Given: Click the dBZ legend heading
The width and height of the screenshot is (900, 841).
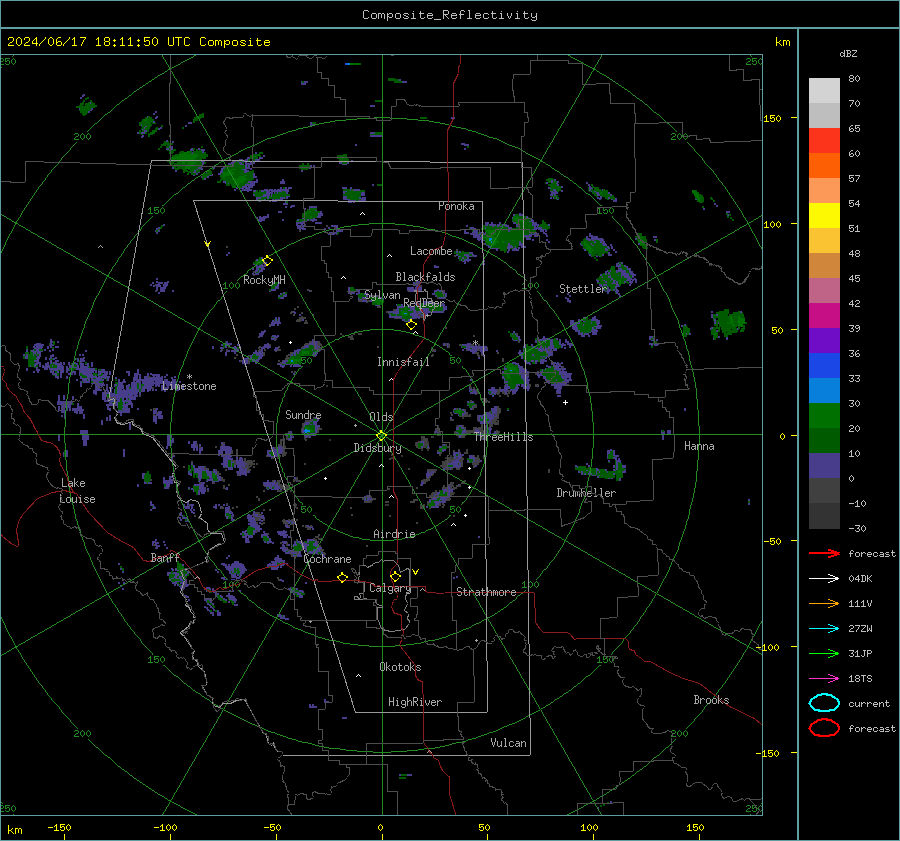Looking at the screenshot, I should click(x=848, y=53).
